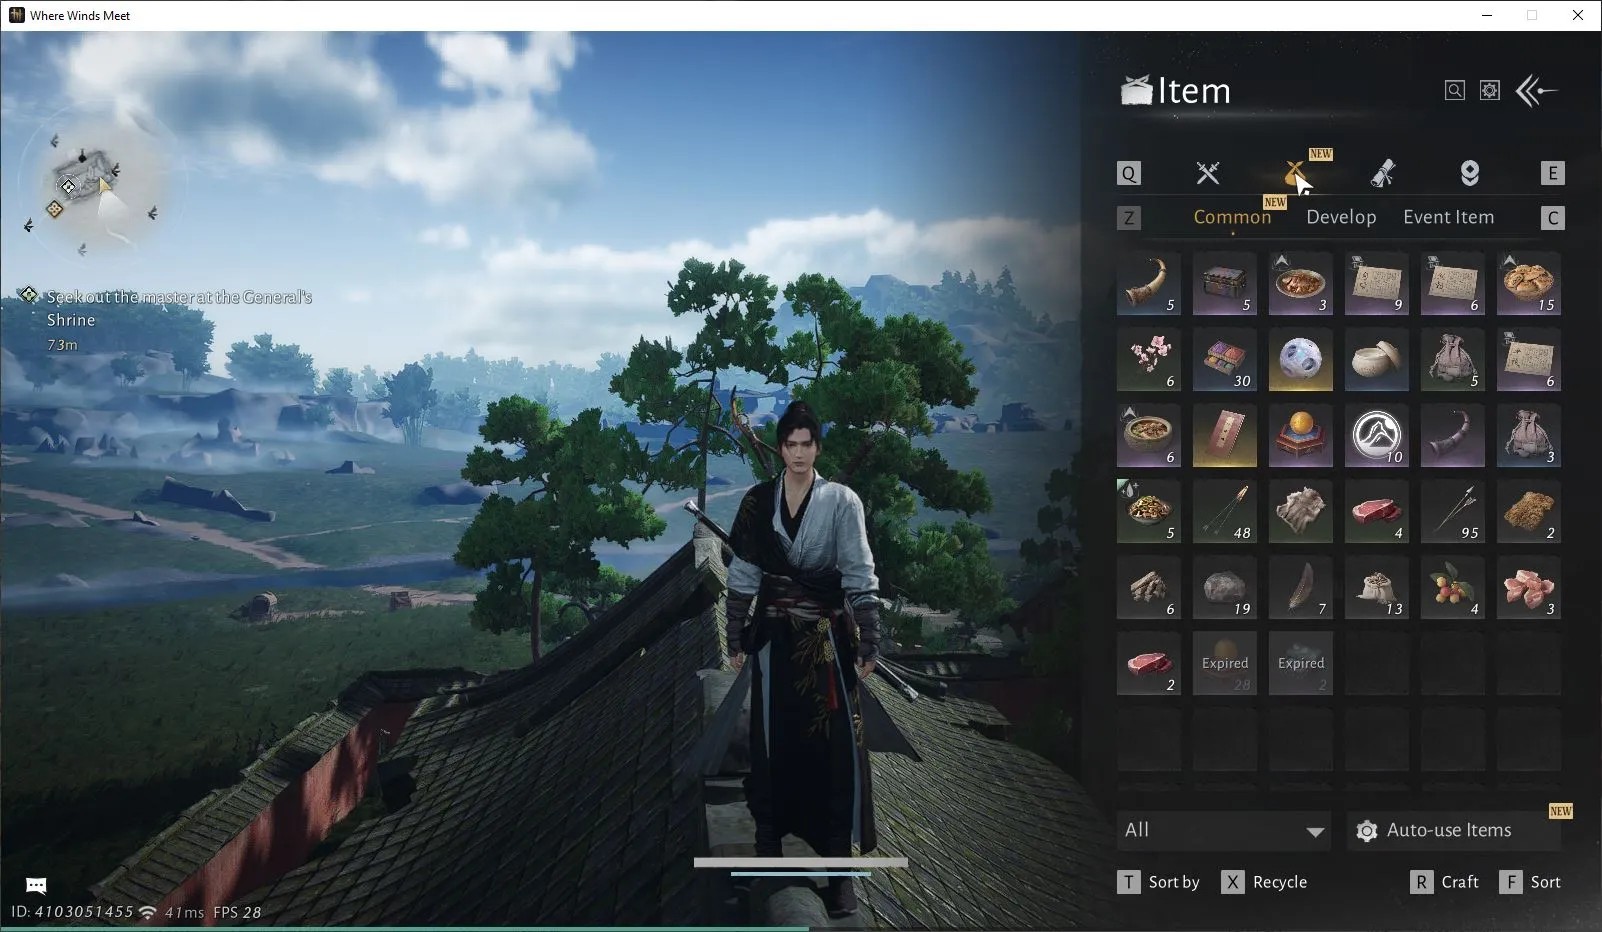Viewport: 1602px width, 932px height.
Task: Select the Expired item with count 28
Action: click(x=1225, y=663)
